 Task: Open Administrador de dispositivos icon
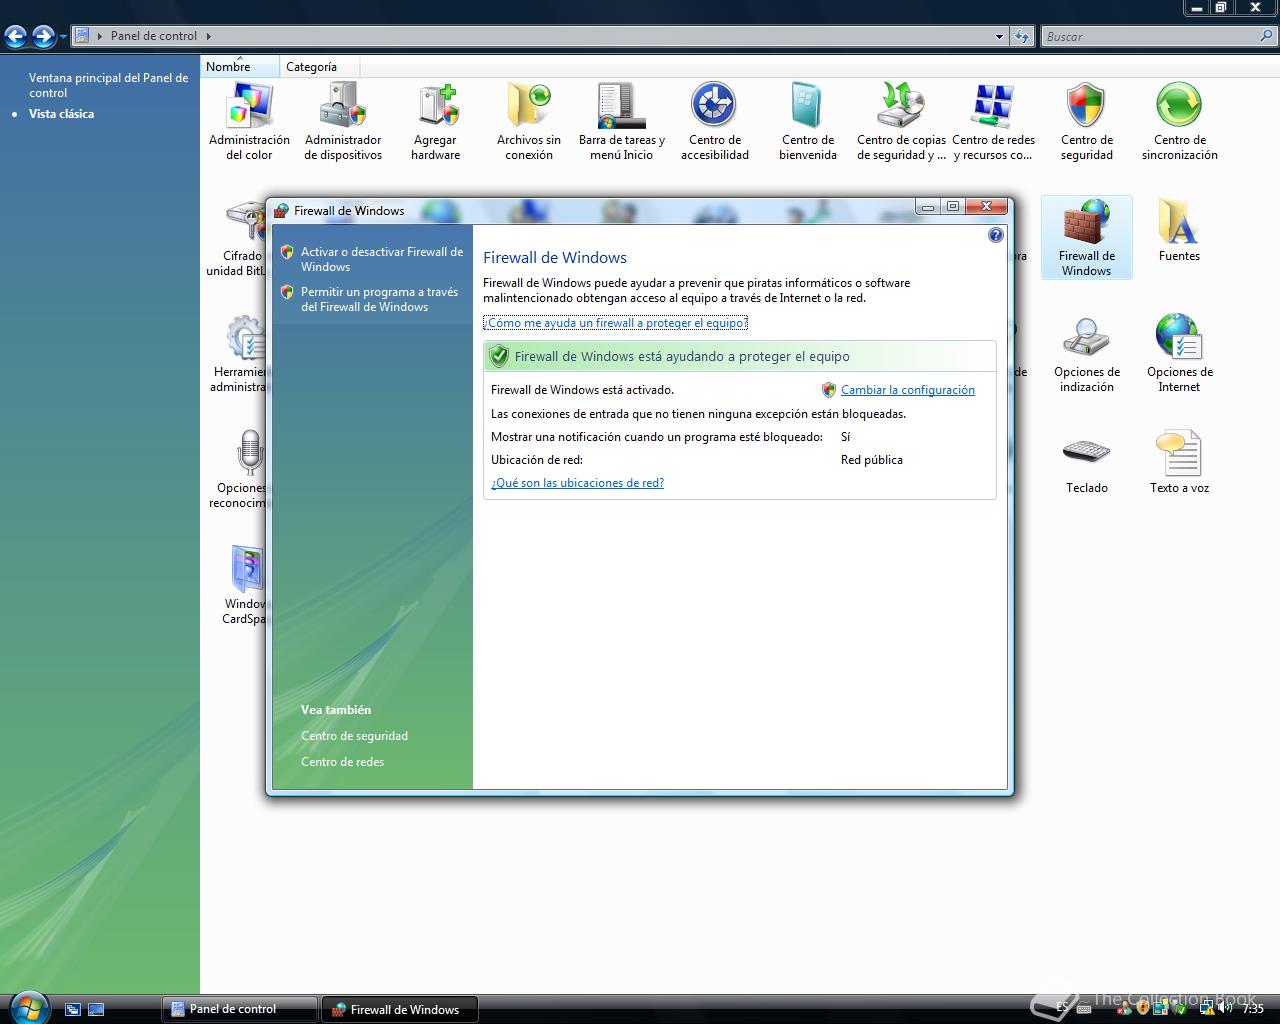pyautogui.click(x=343, y=121)
